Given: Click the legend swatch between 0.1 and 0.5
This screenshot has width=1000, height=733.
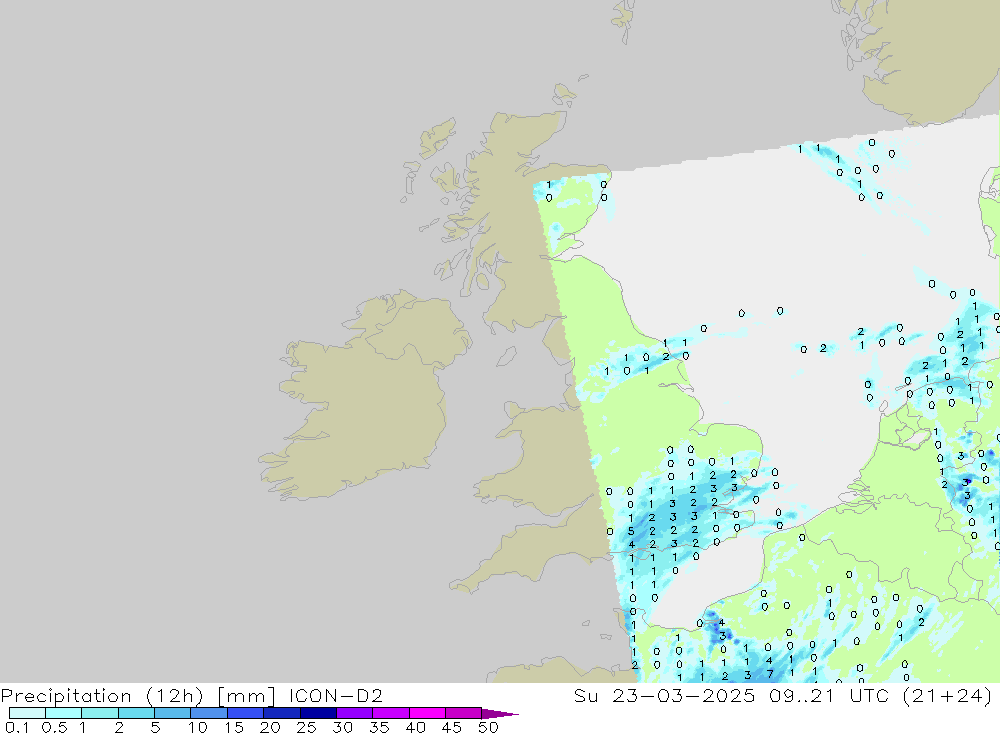Looking at the screenshot, I should tap(27, 713).
